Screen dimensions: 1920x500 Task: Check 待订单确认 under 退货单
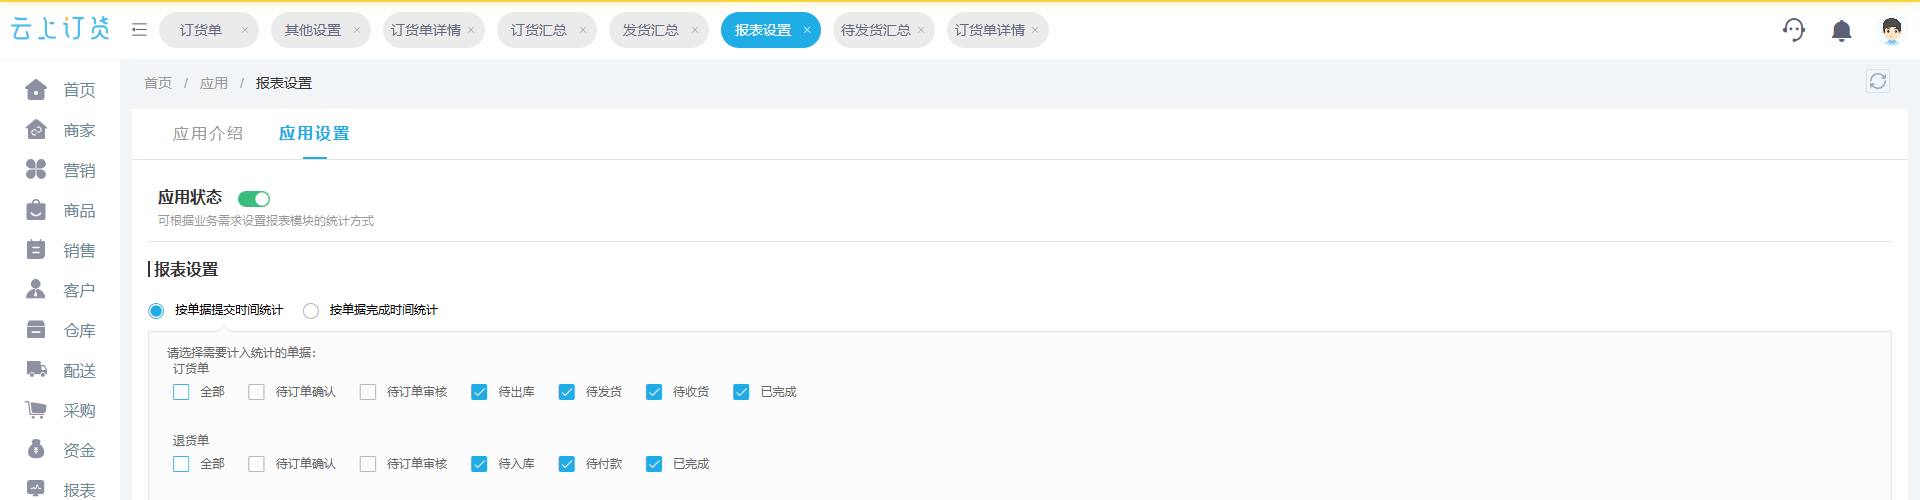257,464
